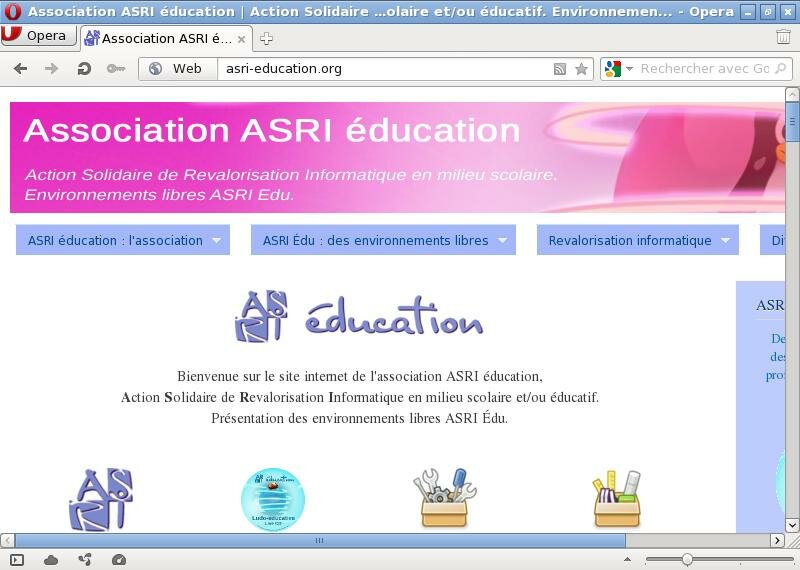This screenshot has height=570, width=800.
Task: Click the Action Solidaire de Revalorisation bold text line
Action: 360,397
